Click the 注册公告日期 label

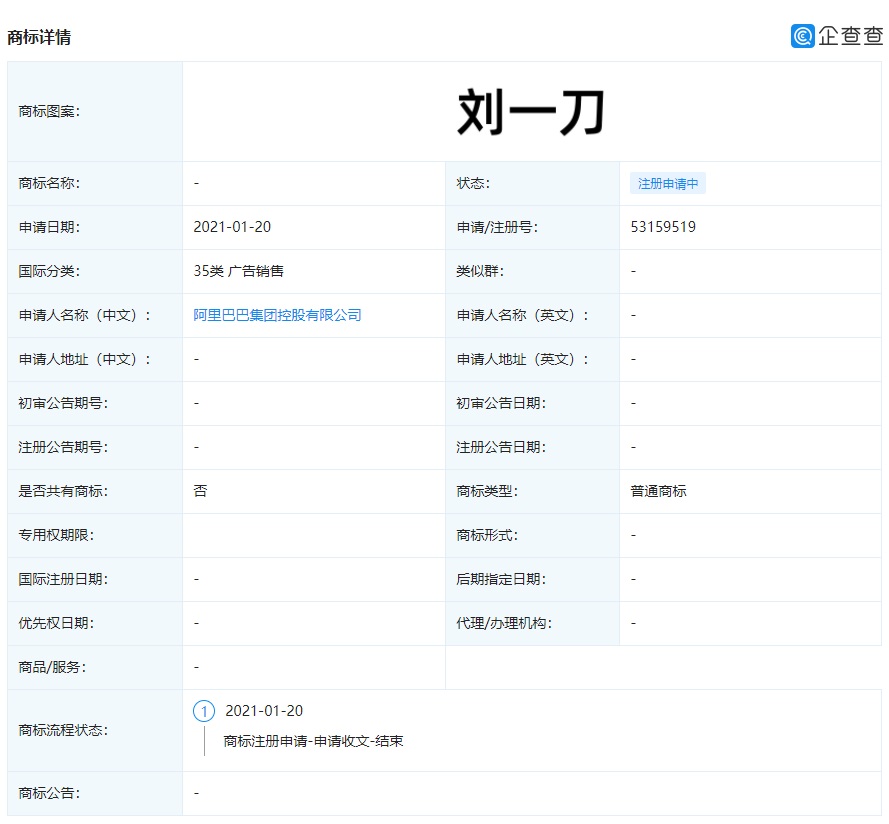[x=501, y=447]
